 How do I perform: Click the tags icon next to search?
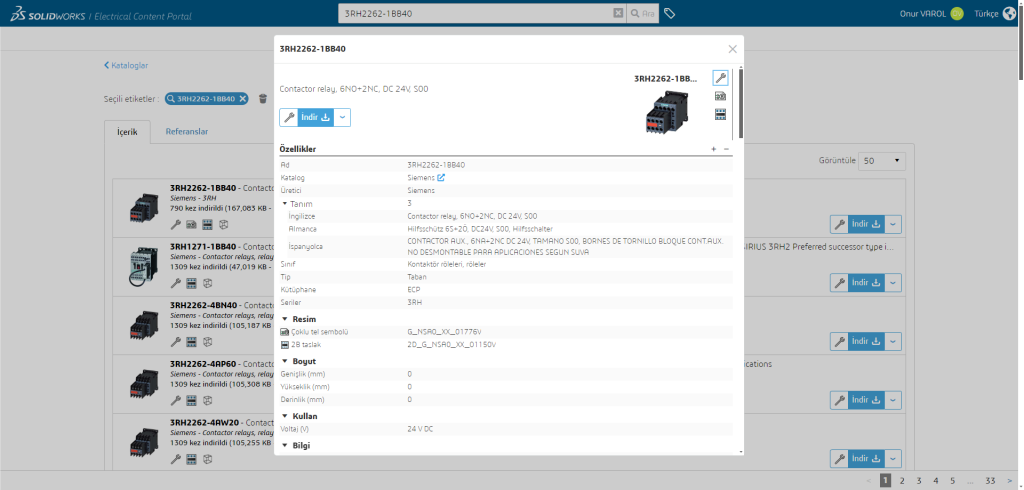click(x=670, y=13)
